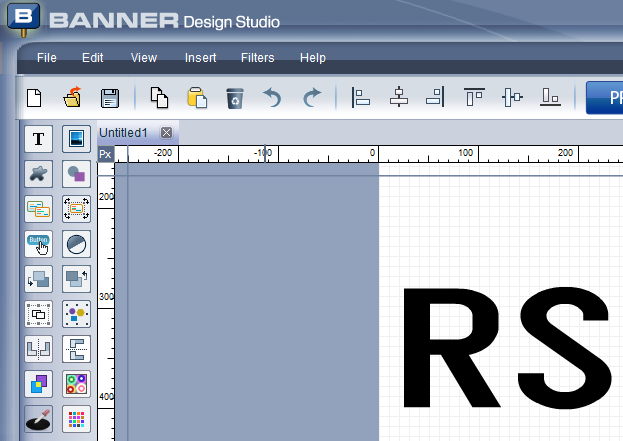Bring object forward in layer order

point(76,279)
